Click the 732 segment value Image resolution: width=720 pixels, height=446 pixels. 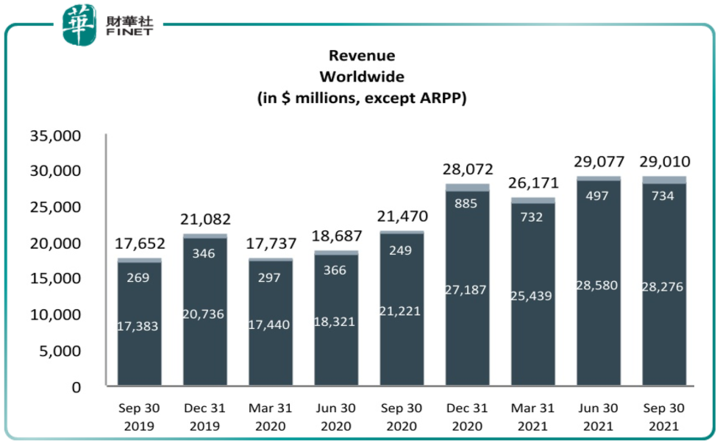pyautogui.click(x=532, y=217)
